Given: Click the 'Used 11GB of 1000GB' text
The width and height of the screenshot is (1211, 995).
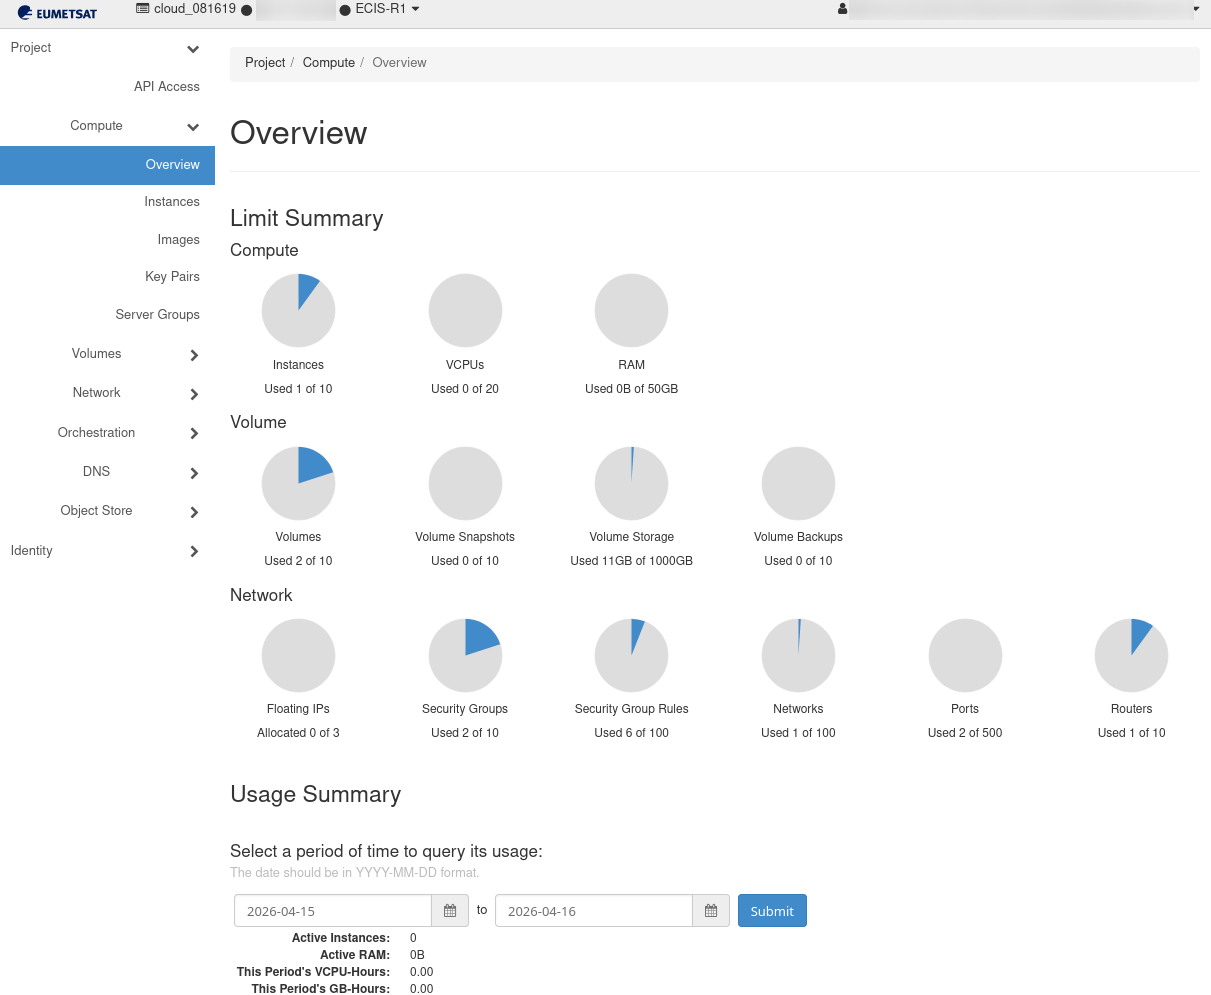Looking at the screenshot, I should (632, 561).
